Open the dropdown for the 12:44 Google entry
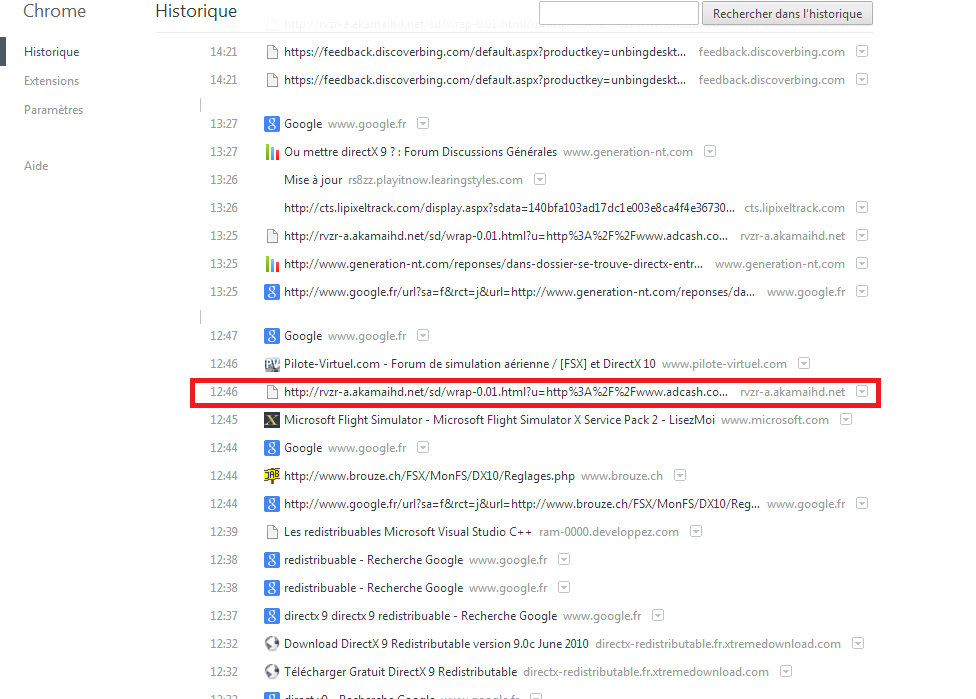The width and height of the screenshot is (976, 699). click(x=423, y=448)
